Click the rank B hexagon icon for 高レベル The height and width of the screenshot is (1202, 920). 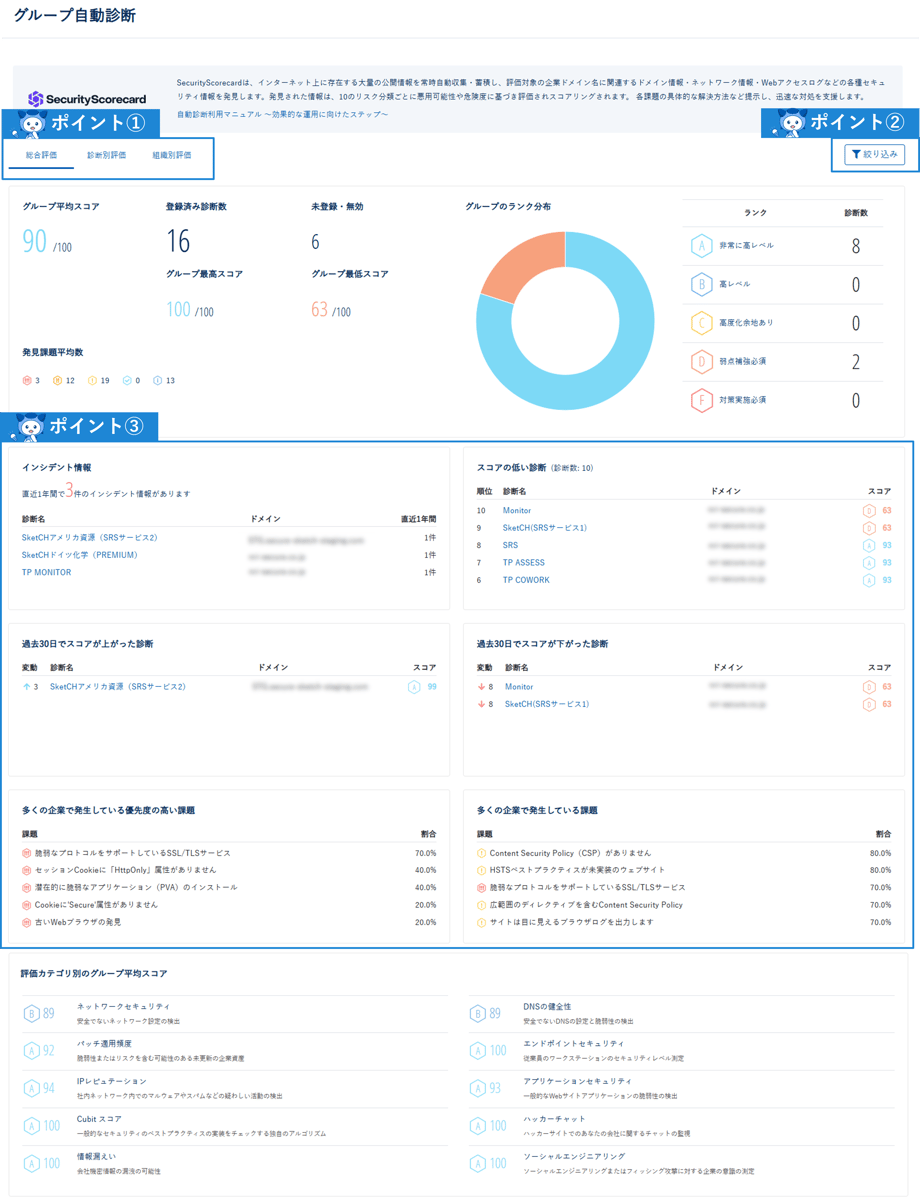pos(701,284)
